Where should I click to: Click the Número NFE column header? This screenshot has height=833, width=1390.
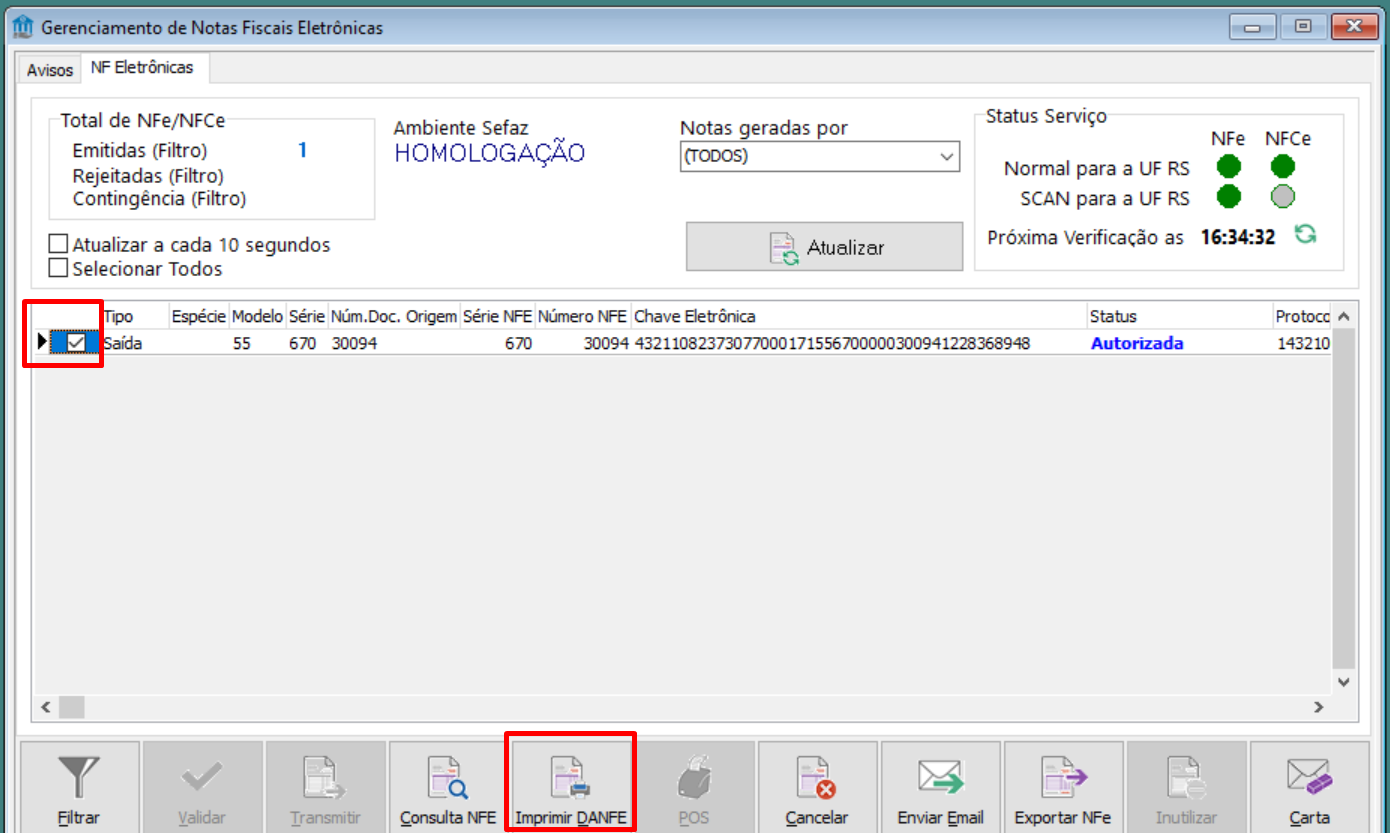pyautogui.click(x=582, y=316)
